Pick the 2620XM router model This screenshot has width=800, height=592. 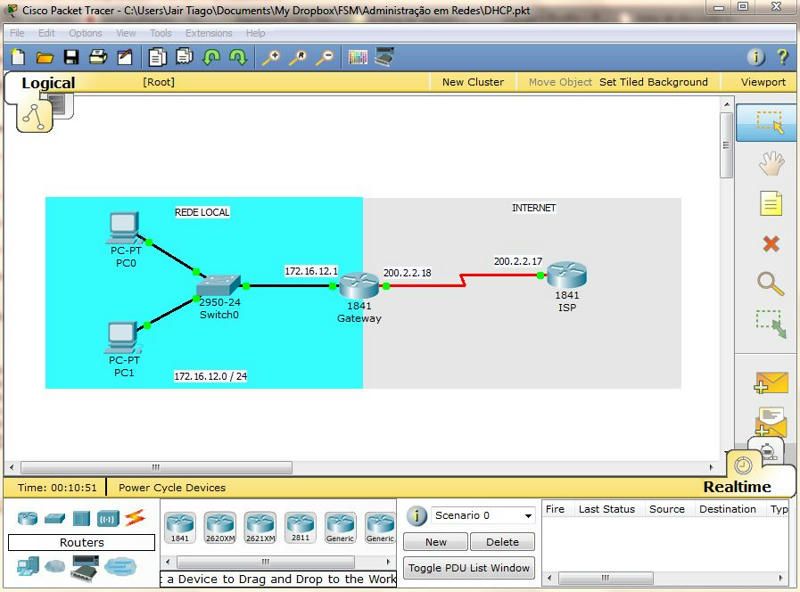click(220, 527)
